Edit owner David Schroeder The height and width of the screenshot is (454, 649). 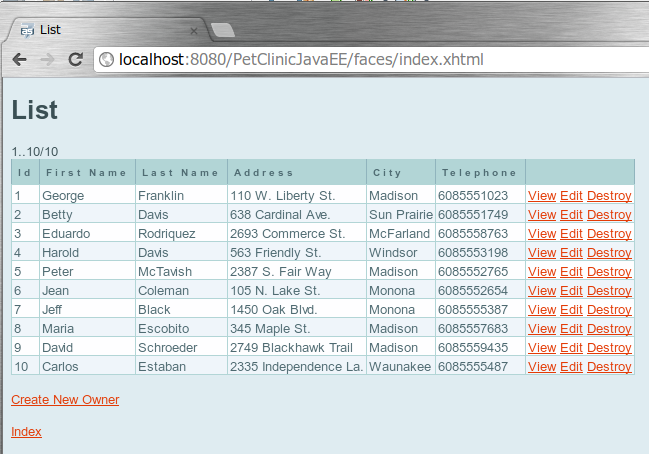pos(571,348)
